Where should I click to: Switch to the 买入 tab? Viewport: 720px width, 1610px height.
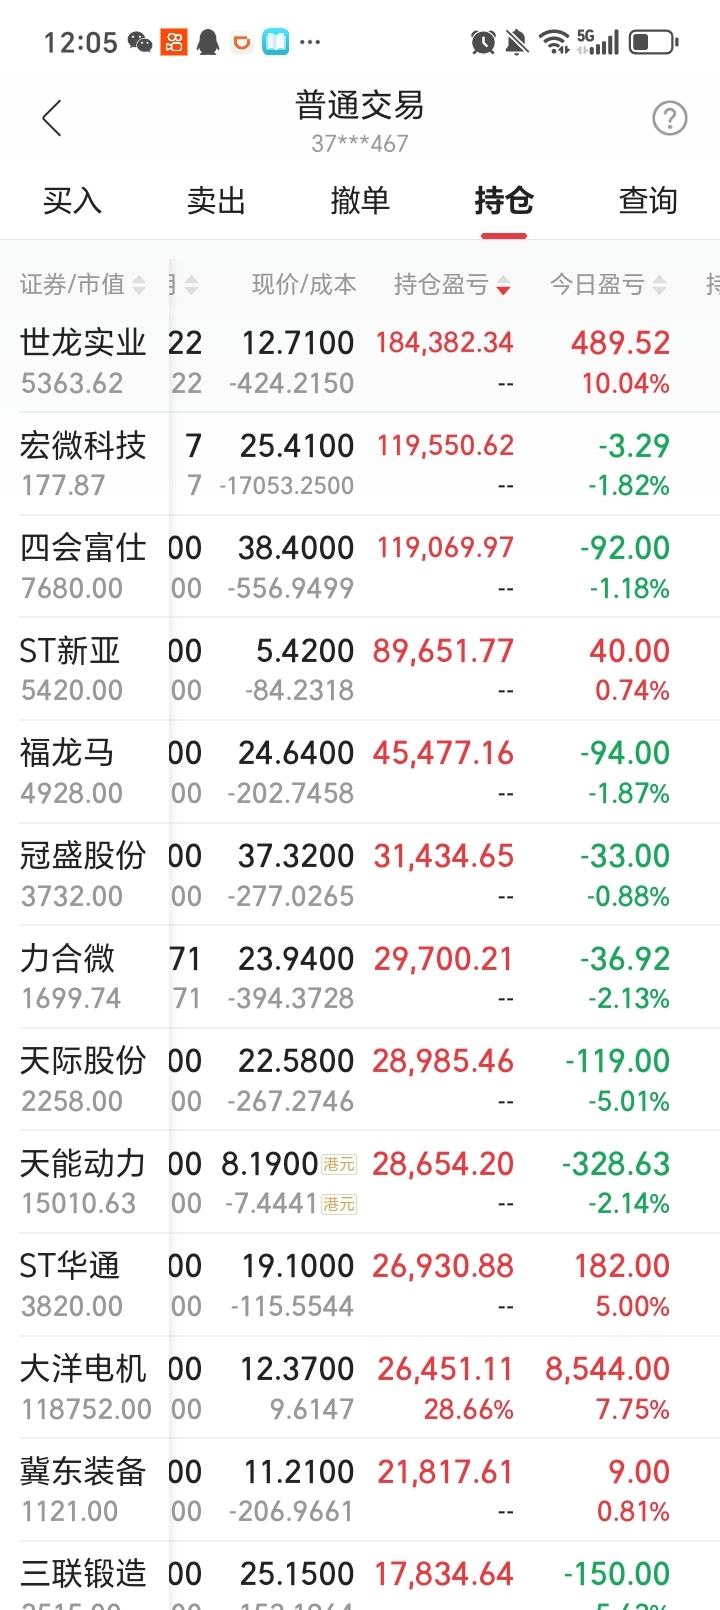[x=72, y=201]
